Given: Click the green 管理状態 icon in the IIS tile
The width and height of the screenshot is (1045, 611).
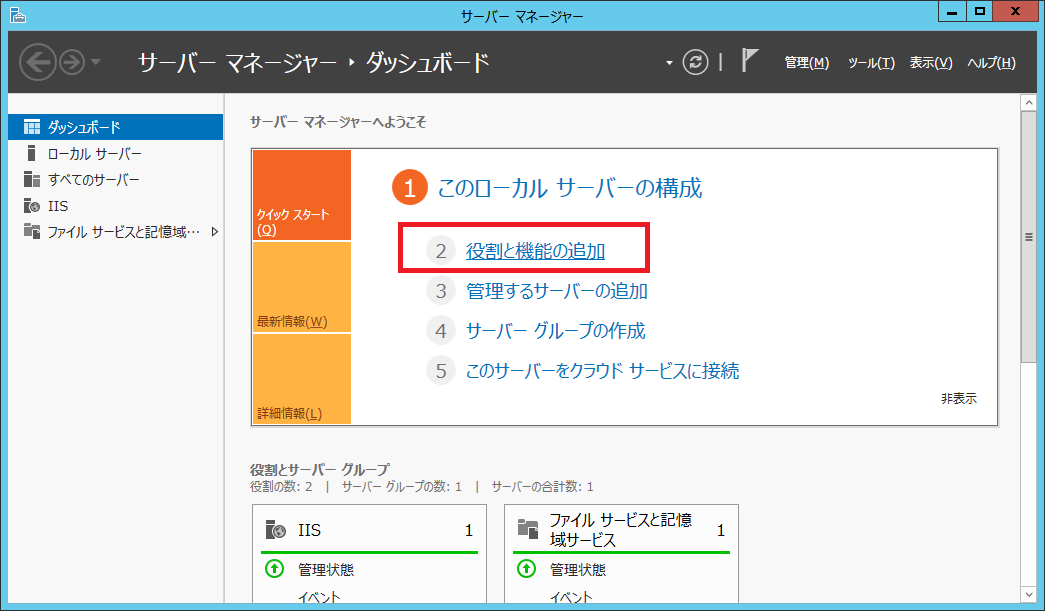Looking at the screenshot, I should point(275,570).
